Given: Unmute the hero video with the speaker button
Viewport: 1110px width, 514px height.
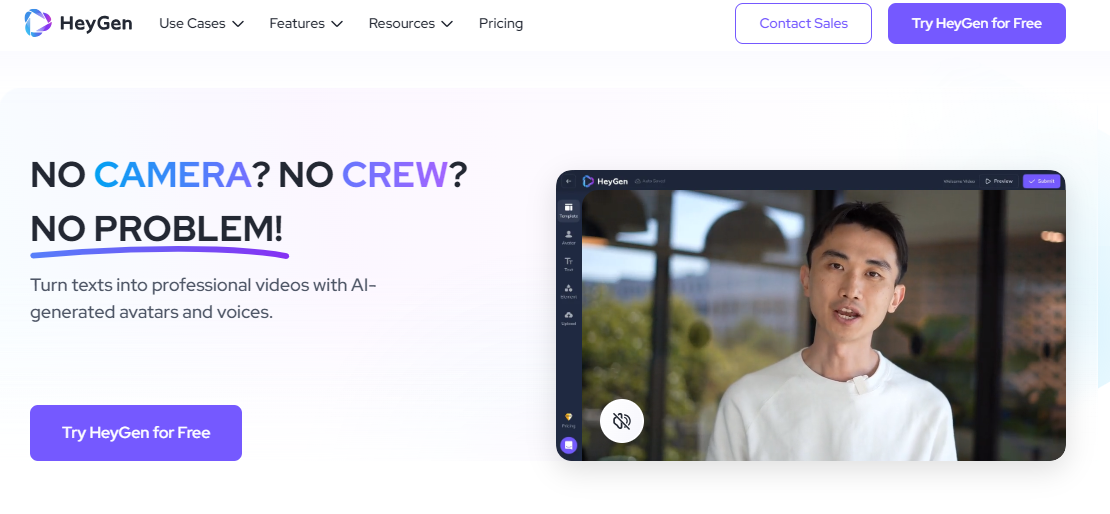Looking at the screenshot, I should [x=622, y=421].
